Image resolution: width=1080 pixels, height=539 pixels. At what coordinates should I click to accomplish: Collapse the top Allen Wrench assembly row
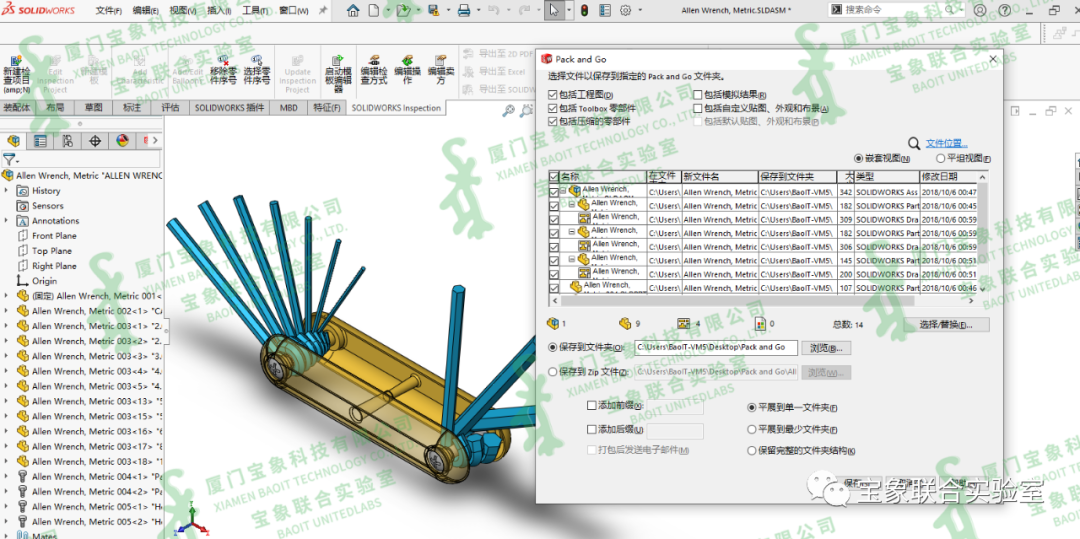pyautogui.click(x=563, y=191)
